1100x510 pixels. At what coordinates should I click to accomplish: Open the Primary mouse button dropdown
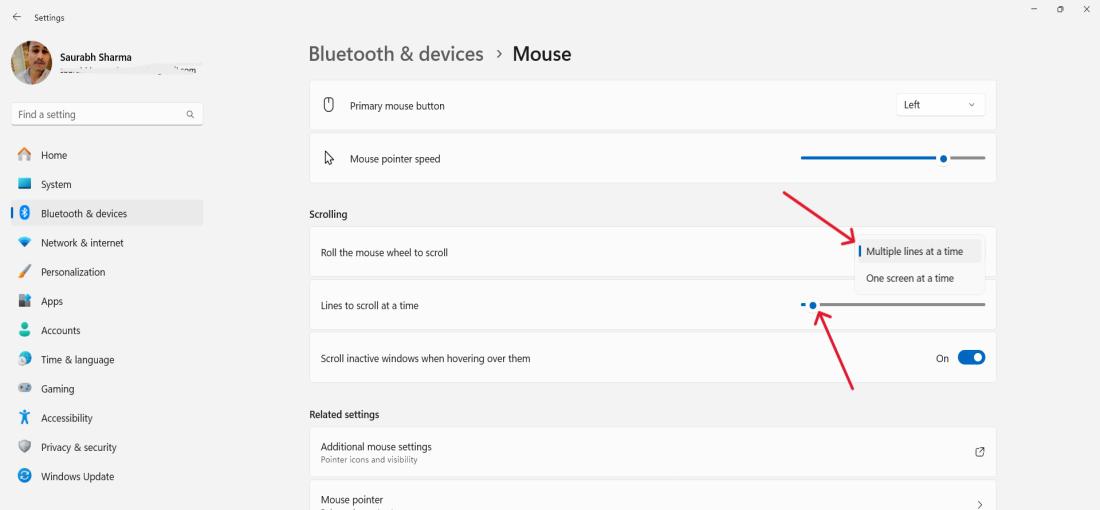pos(940,105)
